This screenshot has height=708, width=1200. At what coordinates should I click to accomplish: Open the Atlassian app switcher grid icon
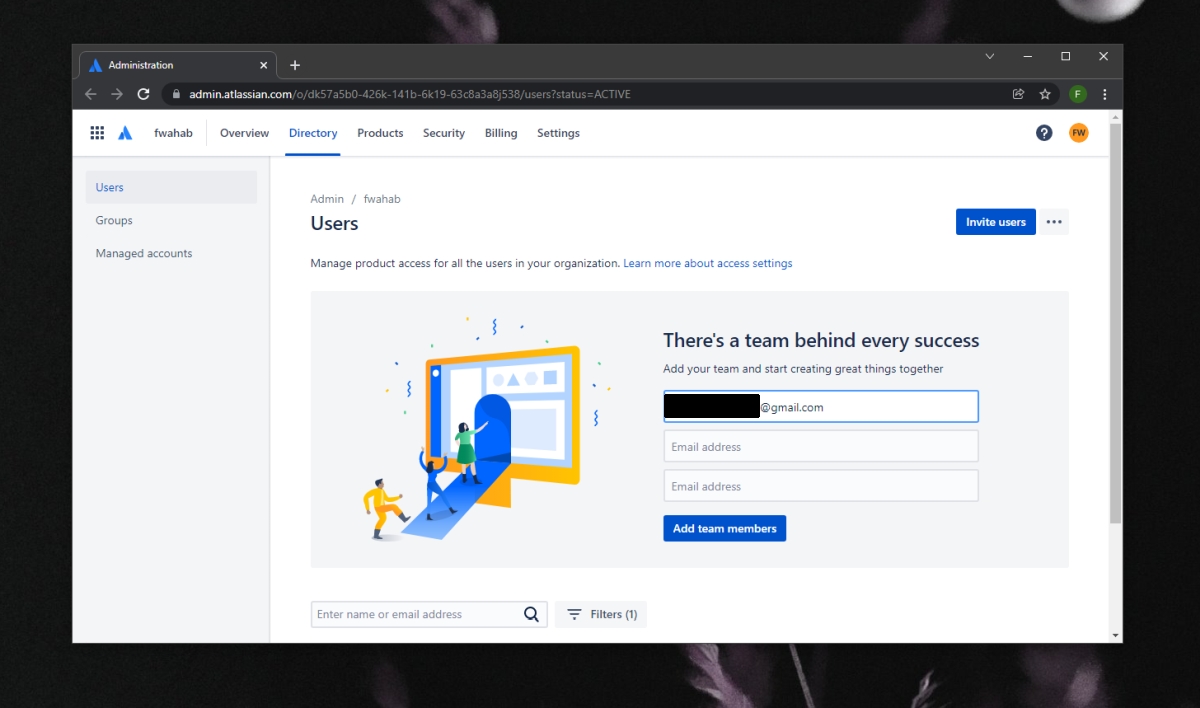[97, 133]
